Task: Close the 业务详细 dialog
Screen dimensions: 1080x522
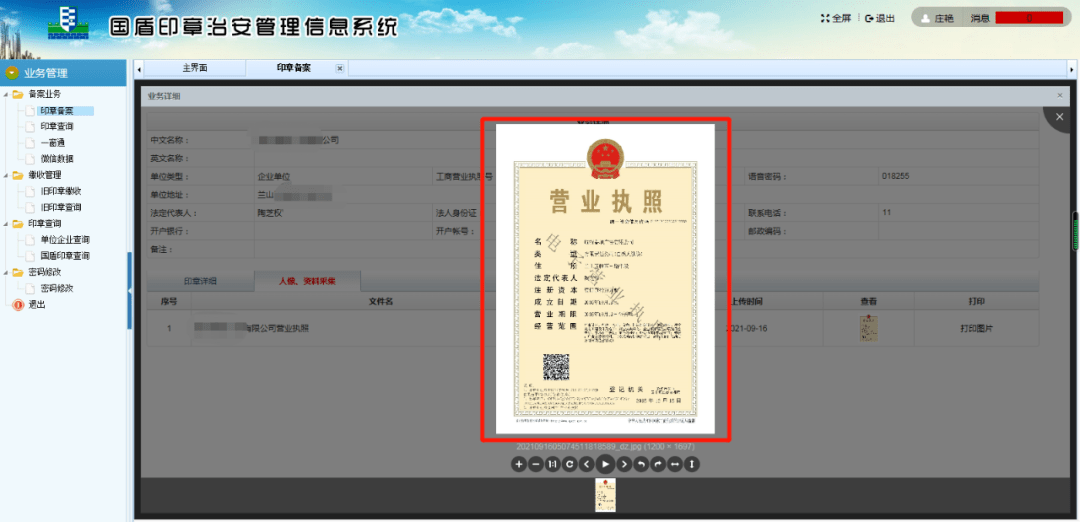Action: (x=1059, y=96)
